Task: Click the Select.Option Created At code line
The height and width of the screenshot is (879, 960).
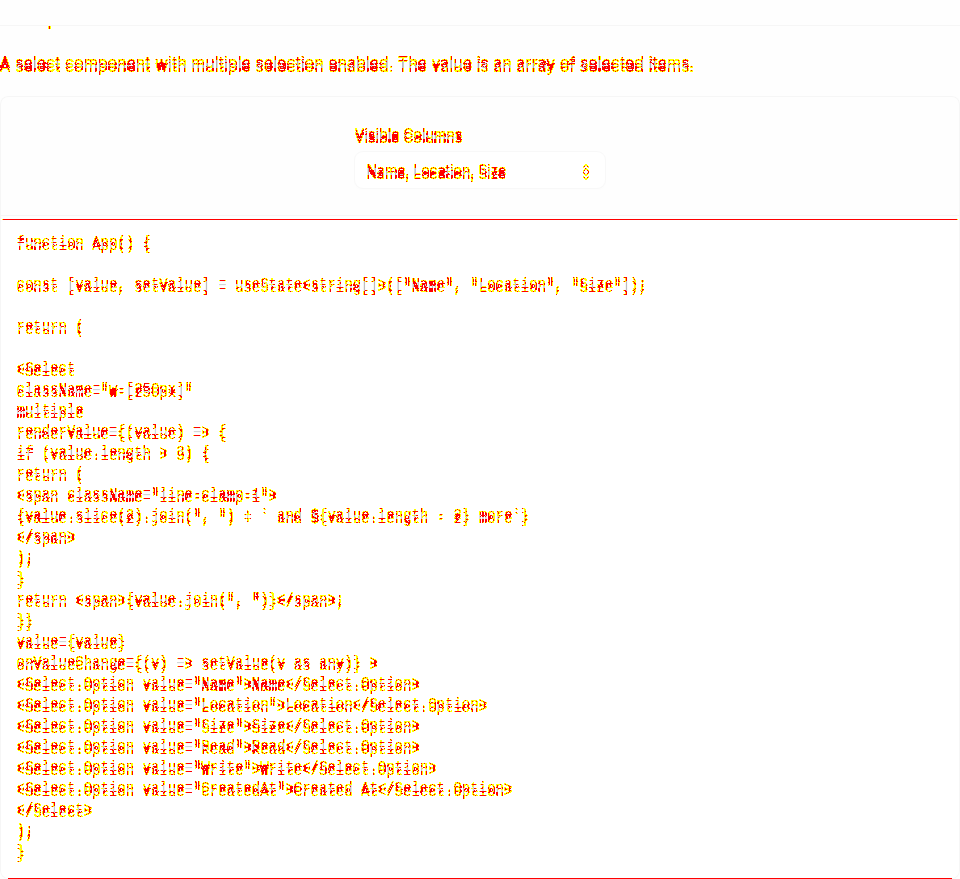Action: (264, 790)
